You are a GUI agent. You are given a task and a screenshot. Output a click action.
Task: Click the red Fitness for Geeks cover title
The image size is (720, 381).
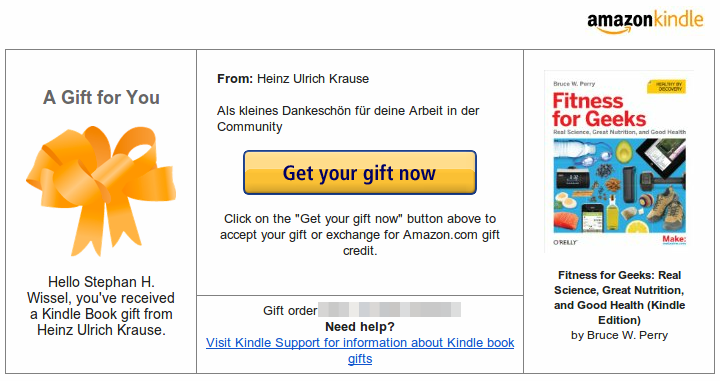coord(599,110)
